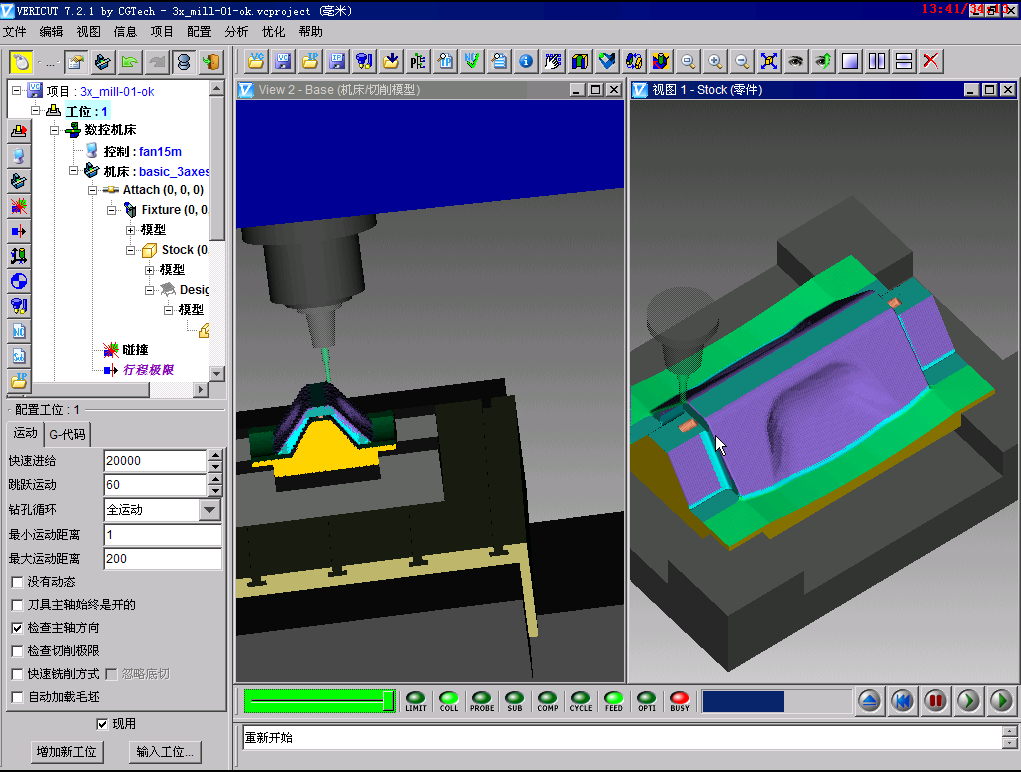Collapse the 机床 basic_3axes tree node

[x=74, y=171]
